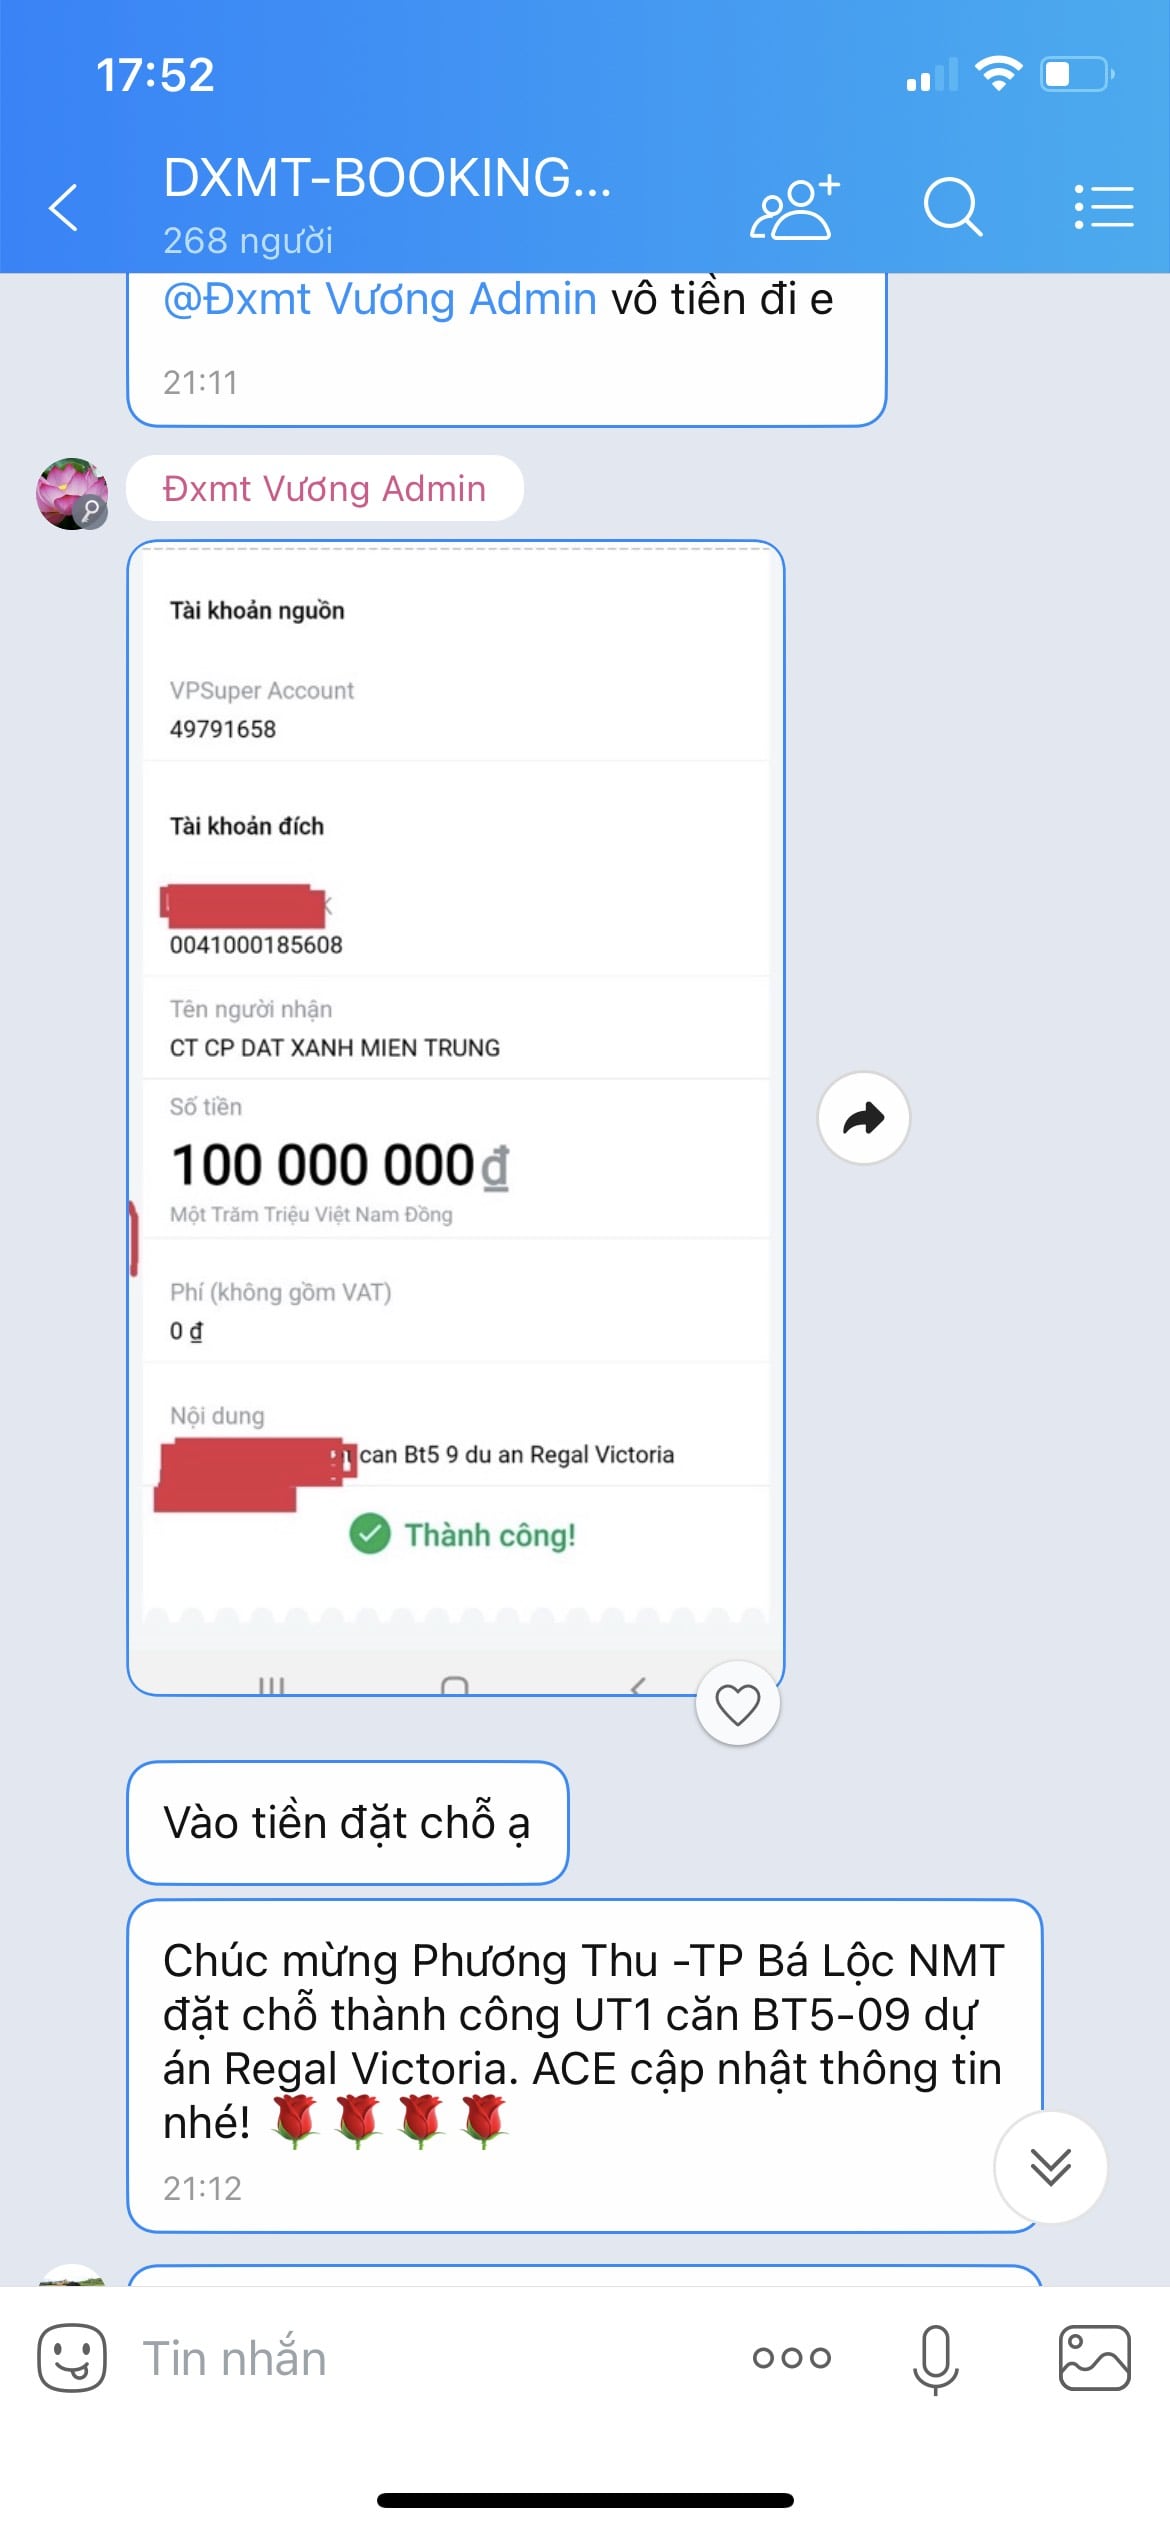Open the group options list icon
This screenshot has height=2532, width=1170.
tap(1103, 207)
